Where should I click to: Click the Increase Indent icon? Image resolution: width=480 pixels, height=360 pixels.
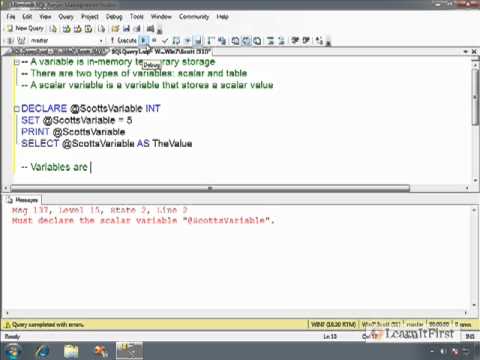click(x=306, y=41)
